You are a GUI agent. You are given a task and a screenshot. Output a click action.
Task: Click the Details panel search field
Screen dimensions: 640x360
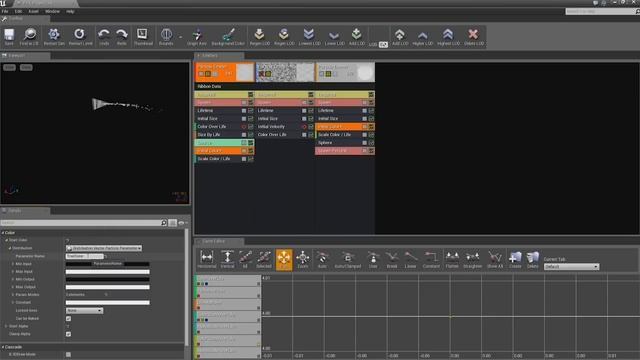tap(84, 223)
